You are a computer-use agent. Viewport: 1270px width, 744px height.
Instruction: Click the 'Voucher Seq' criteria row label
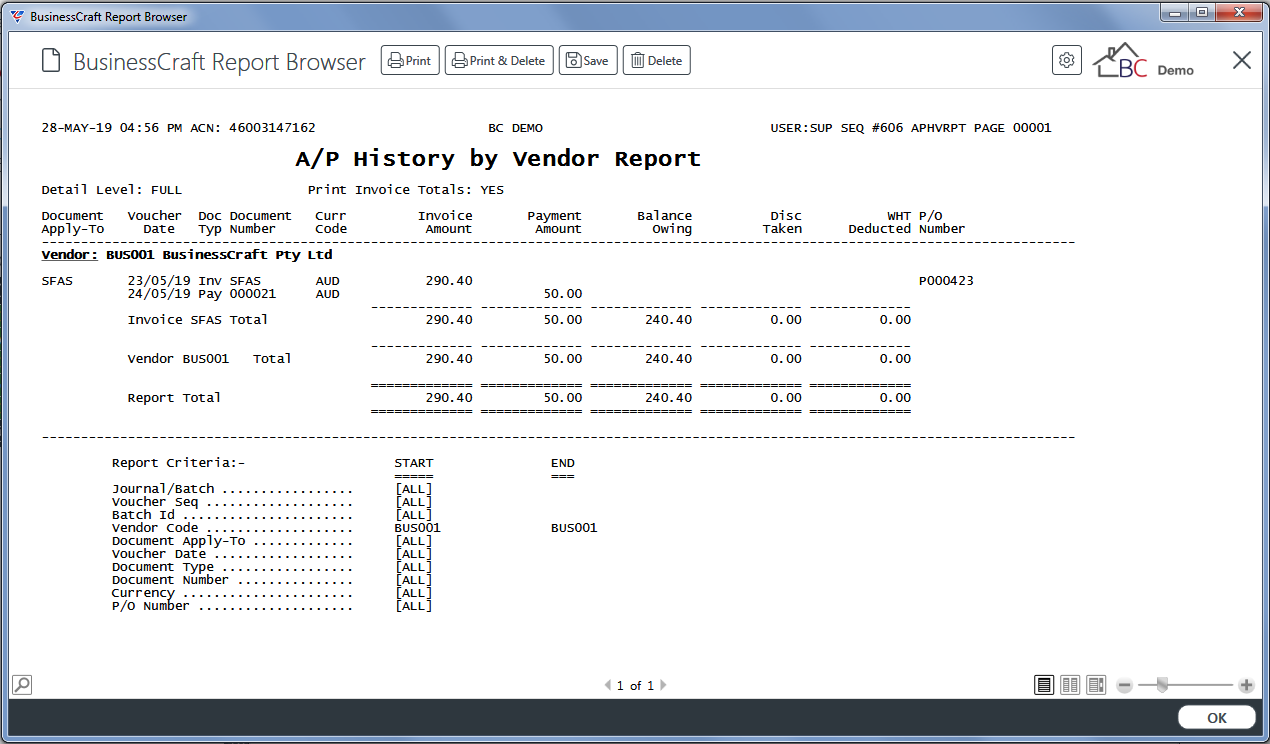coord(155,502)
